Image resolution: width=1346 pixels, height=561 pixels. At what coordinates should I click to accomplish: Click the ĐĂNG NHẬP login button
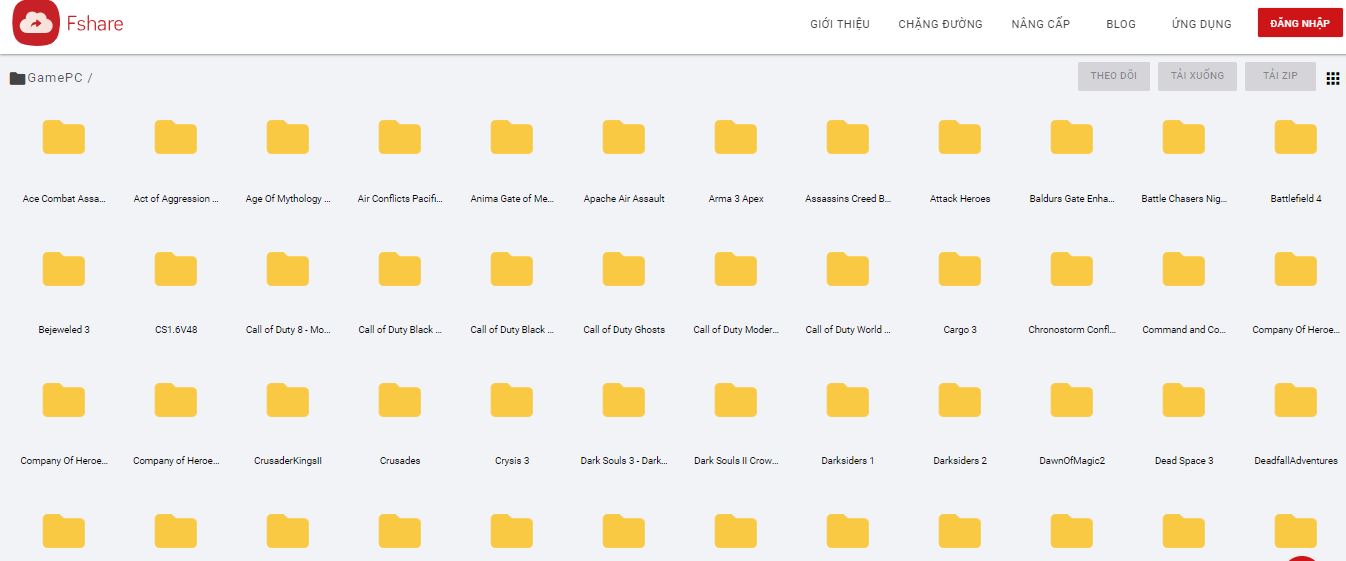pyautogui.click(x=1300, y=23)
